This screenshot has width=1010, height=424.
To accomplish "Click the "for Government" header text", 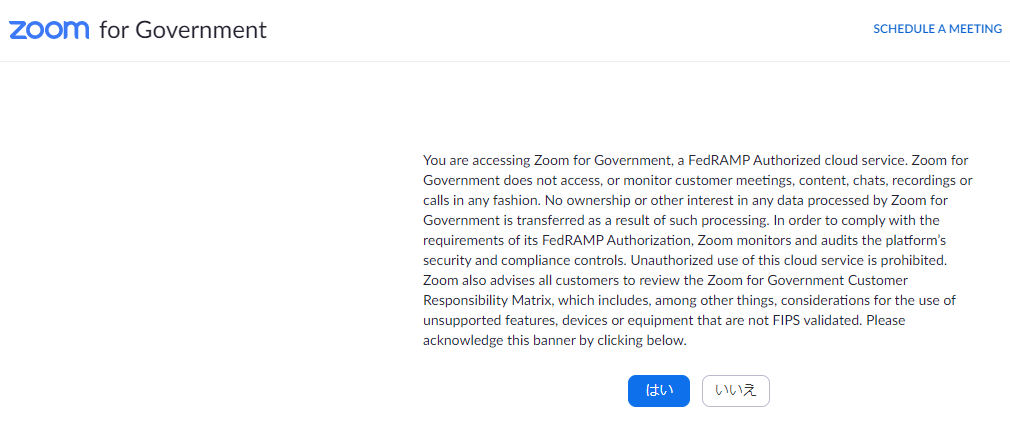I will tap(183, 29).
